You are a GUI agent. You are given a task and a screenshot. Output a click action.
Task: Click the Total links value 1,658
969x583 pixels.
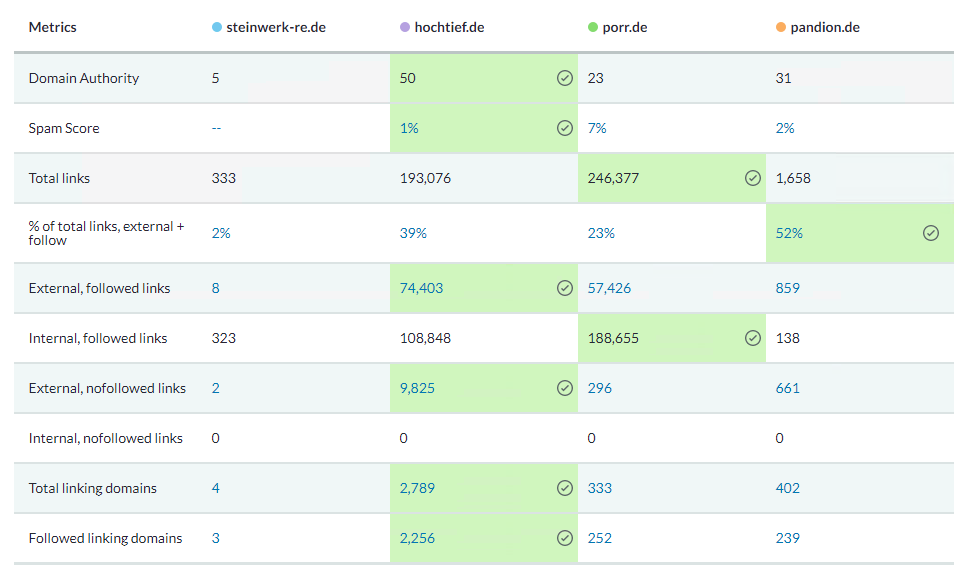pos(793,178)
